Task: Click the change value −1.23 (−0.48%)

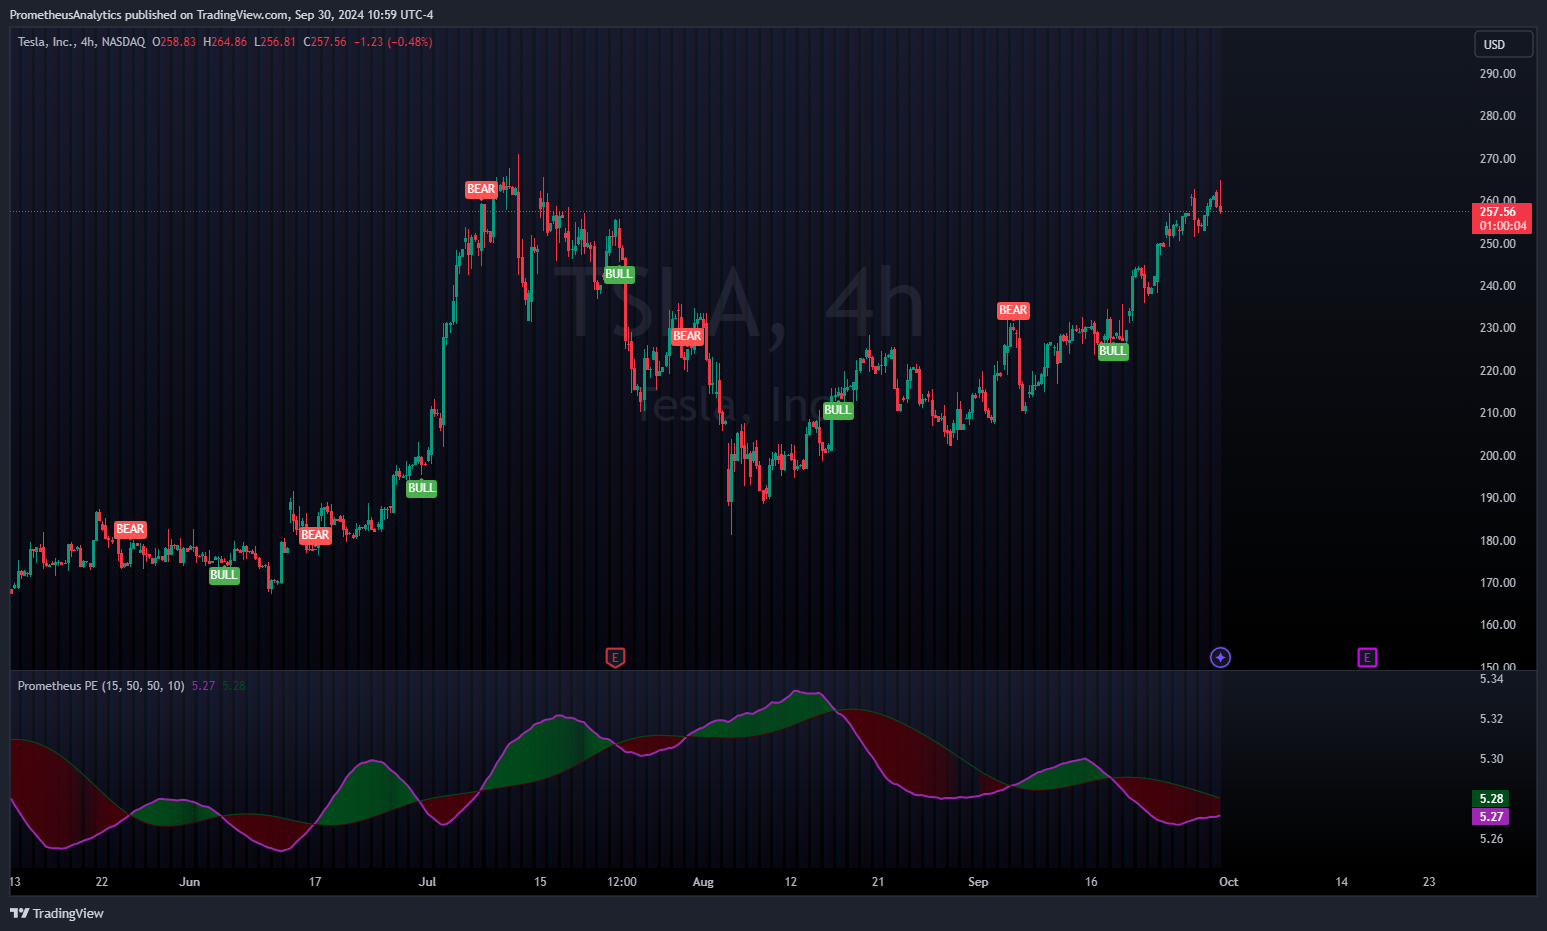Action: [x=393, y=42]
